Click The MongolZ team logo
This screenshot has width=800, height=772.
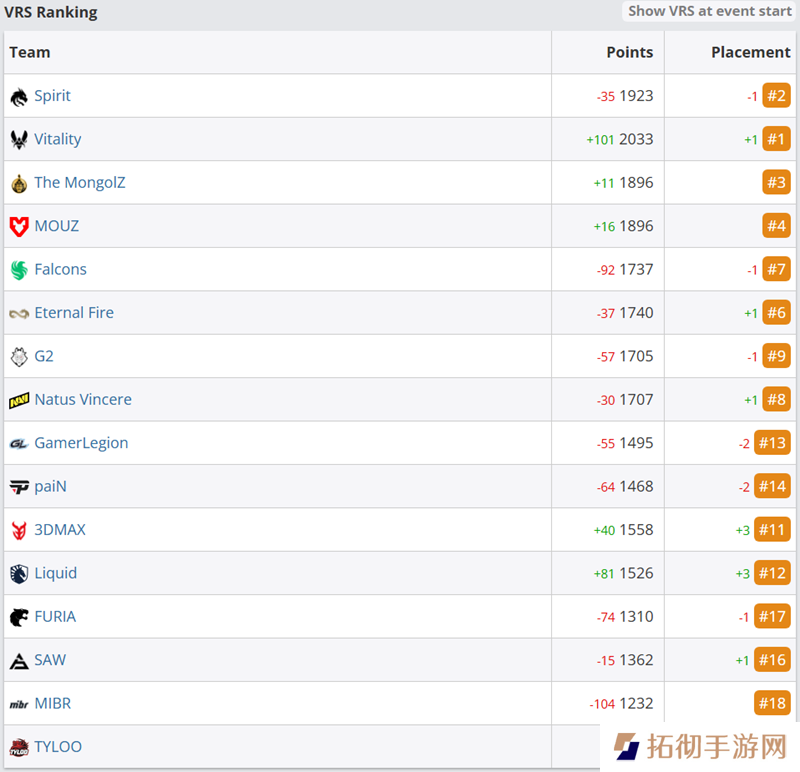point(19,183)
